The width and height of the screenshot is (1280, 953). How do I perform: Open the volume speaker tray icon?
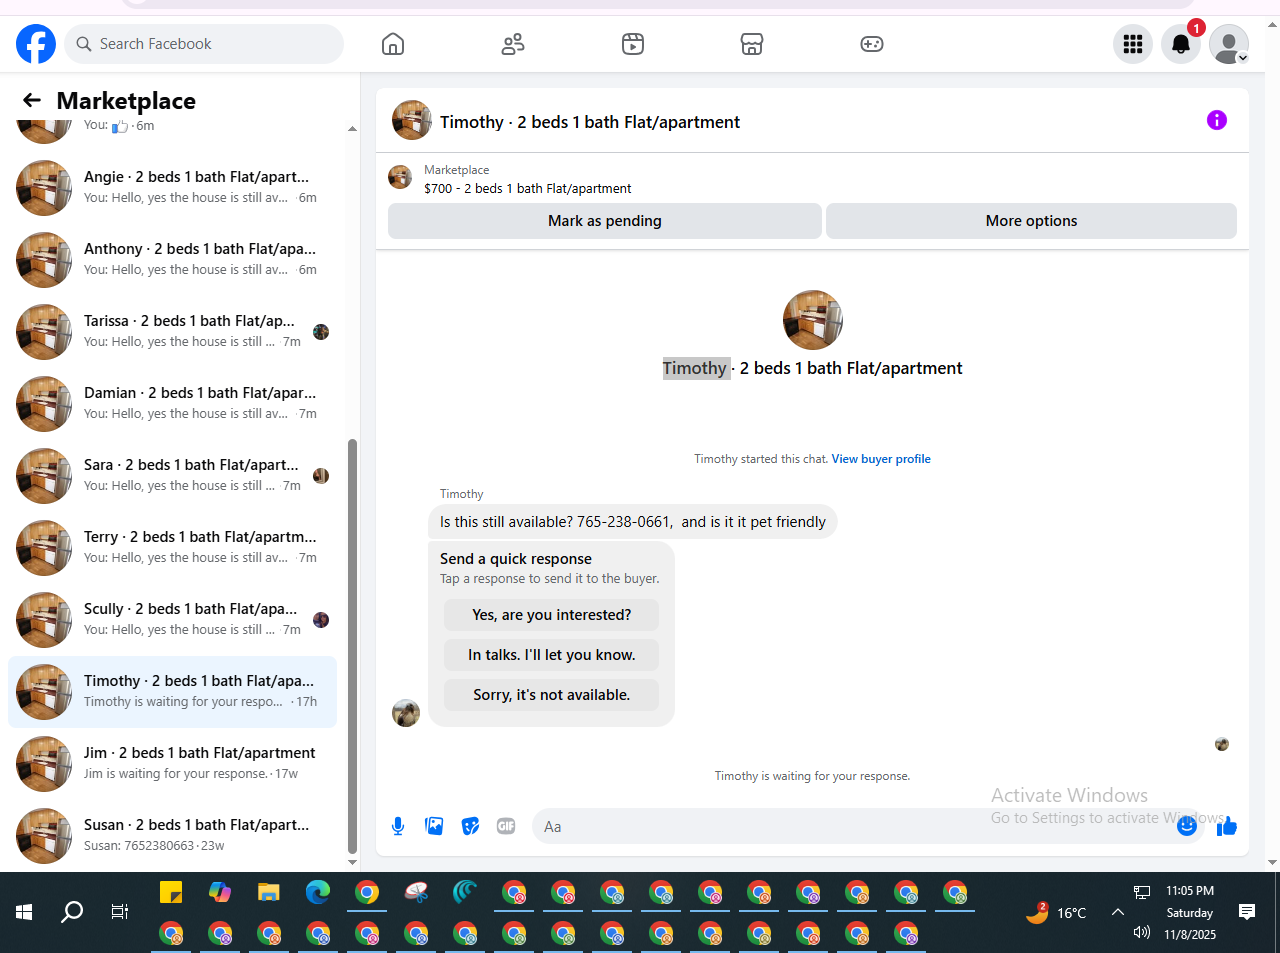click(x=1142, y=933)
